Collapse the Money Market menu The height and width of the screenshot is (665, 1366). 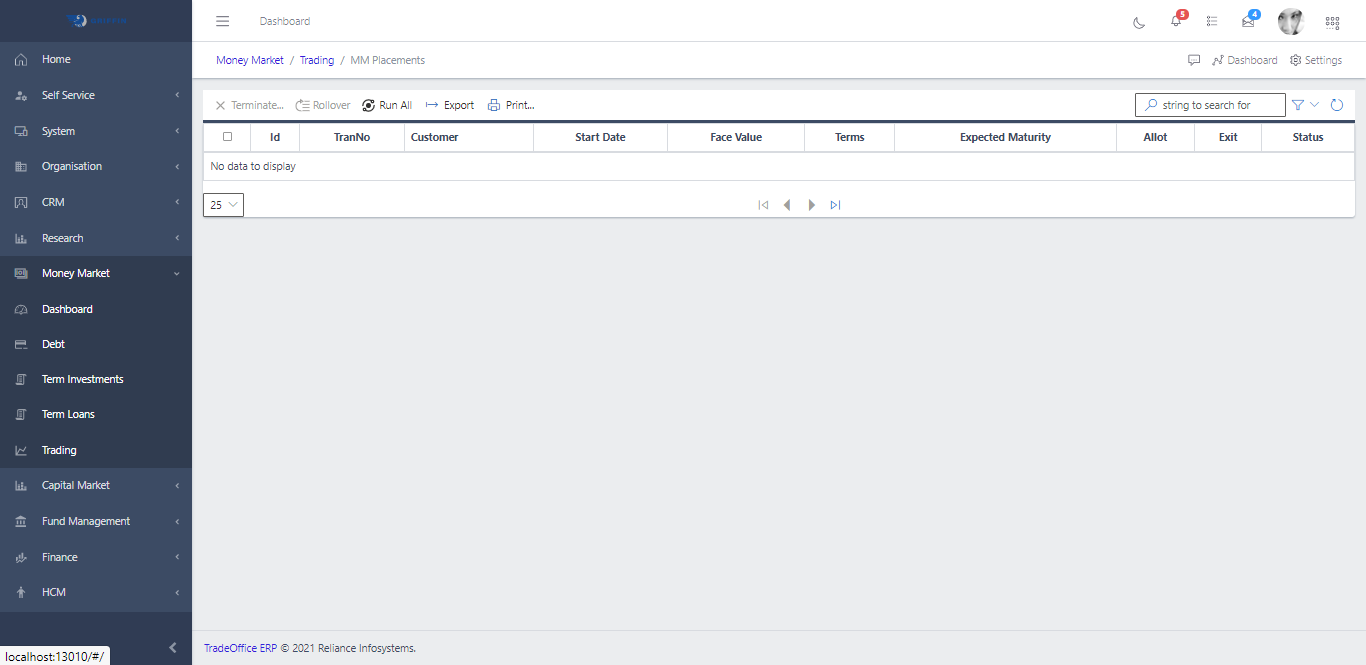[96, 273]
